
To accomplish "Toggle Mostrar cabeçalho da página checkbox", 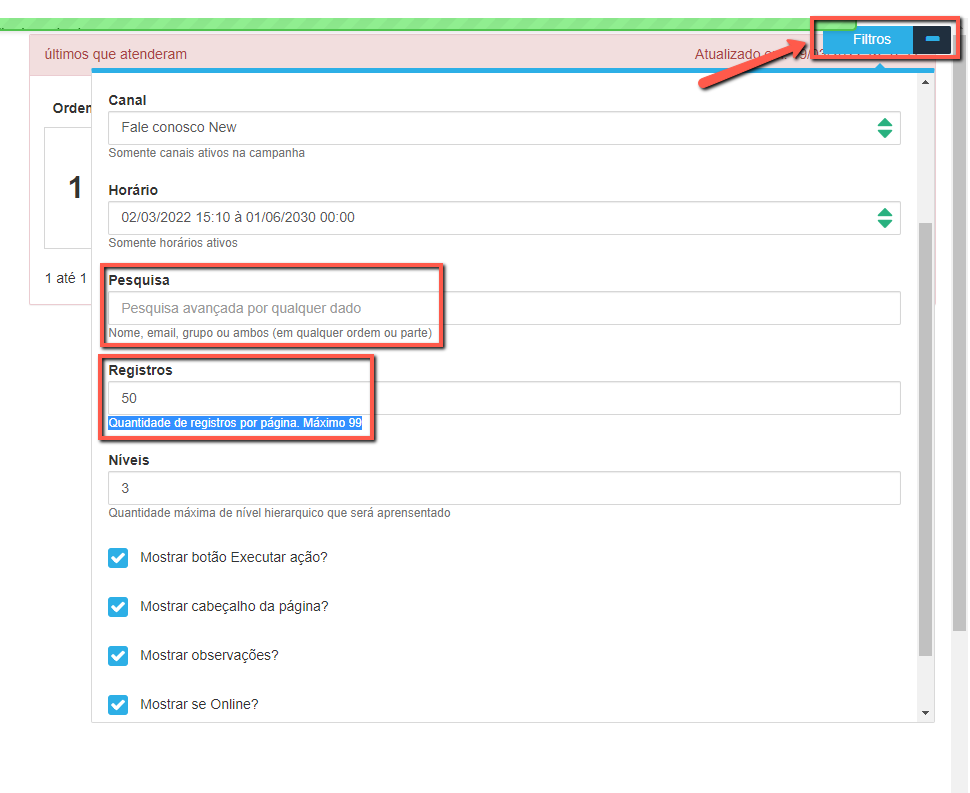I will (x=118, y=607).
